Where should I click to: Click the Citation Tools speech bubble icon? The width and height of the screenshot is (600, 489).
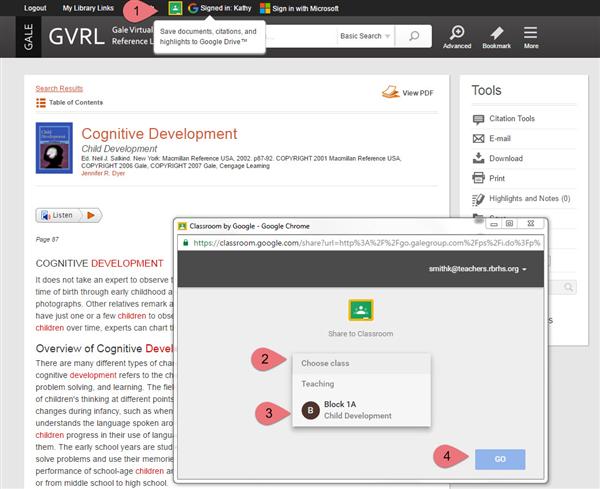[x=478, y=119]
